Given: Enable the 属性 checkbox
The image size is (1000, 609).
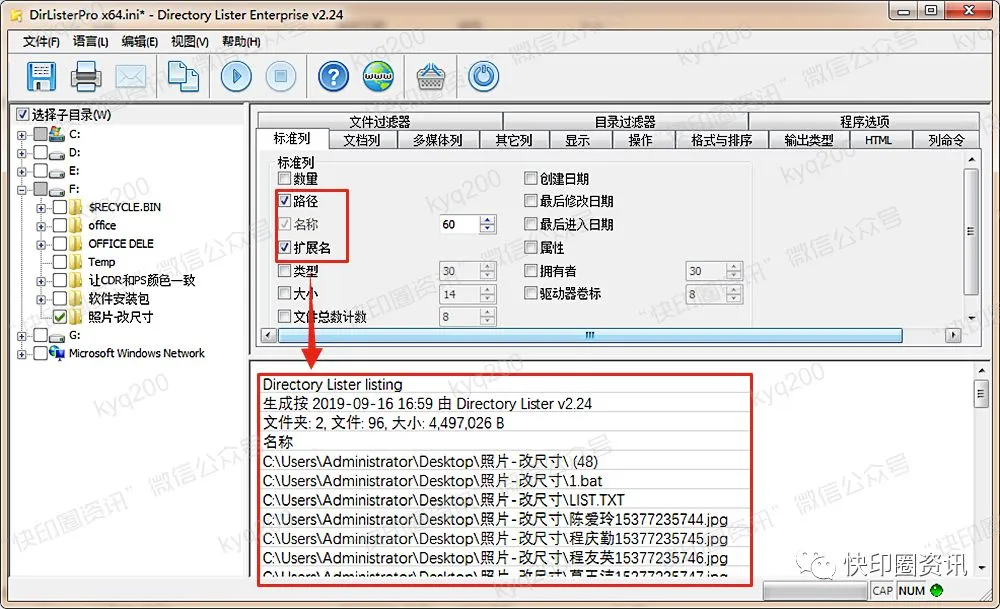Looking at the screenshot, I should pyautogui.click(x=531, y=247).
